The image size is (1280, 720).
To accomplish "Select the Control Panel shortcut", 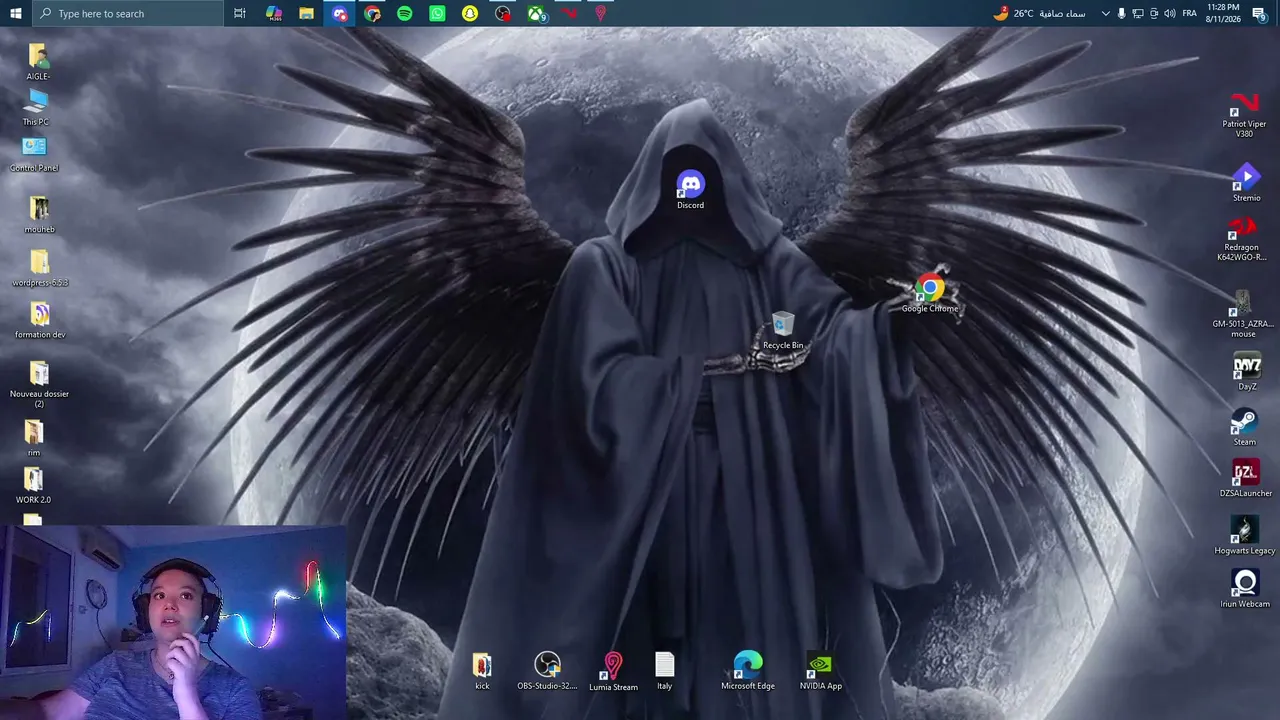I will click(x=34, y=154).
